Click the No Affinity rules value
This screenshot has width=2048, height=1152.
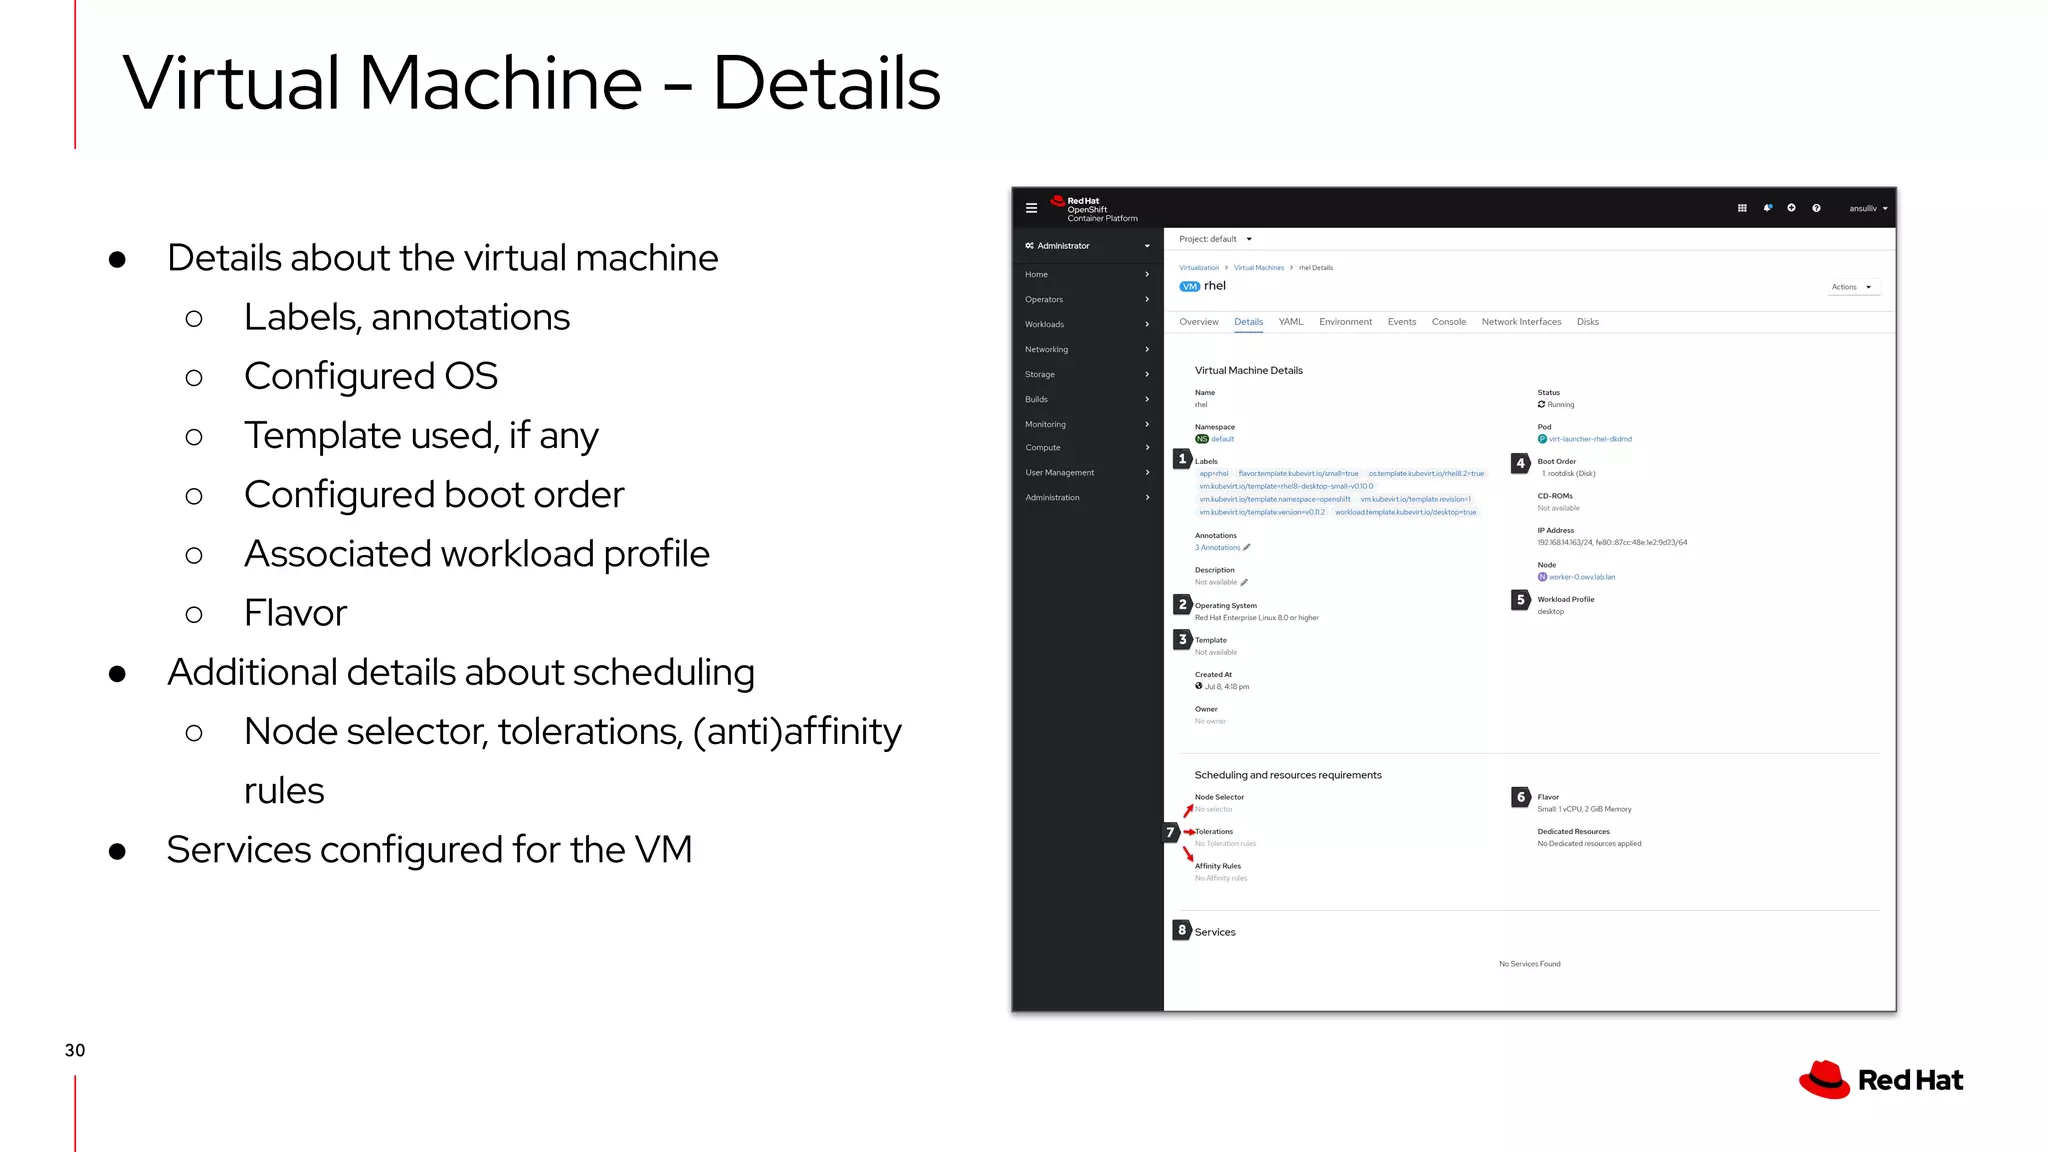click(1221, 878)
